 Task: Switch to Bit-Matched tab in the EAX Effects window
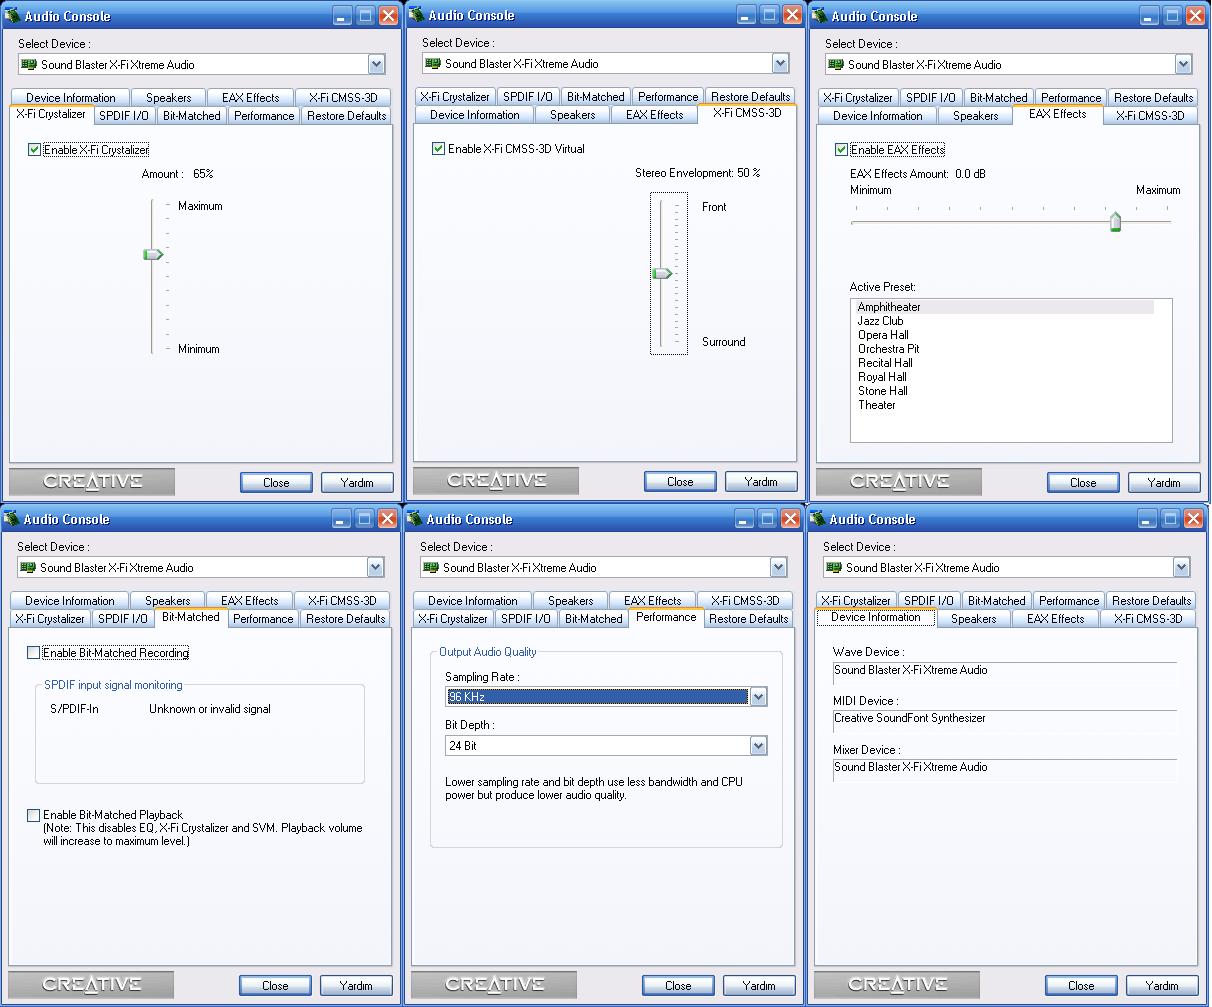click(x=998, y=98)
